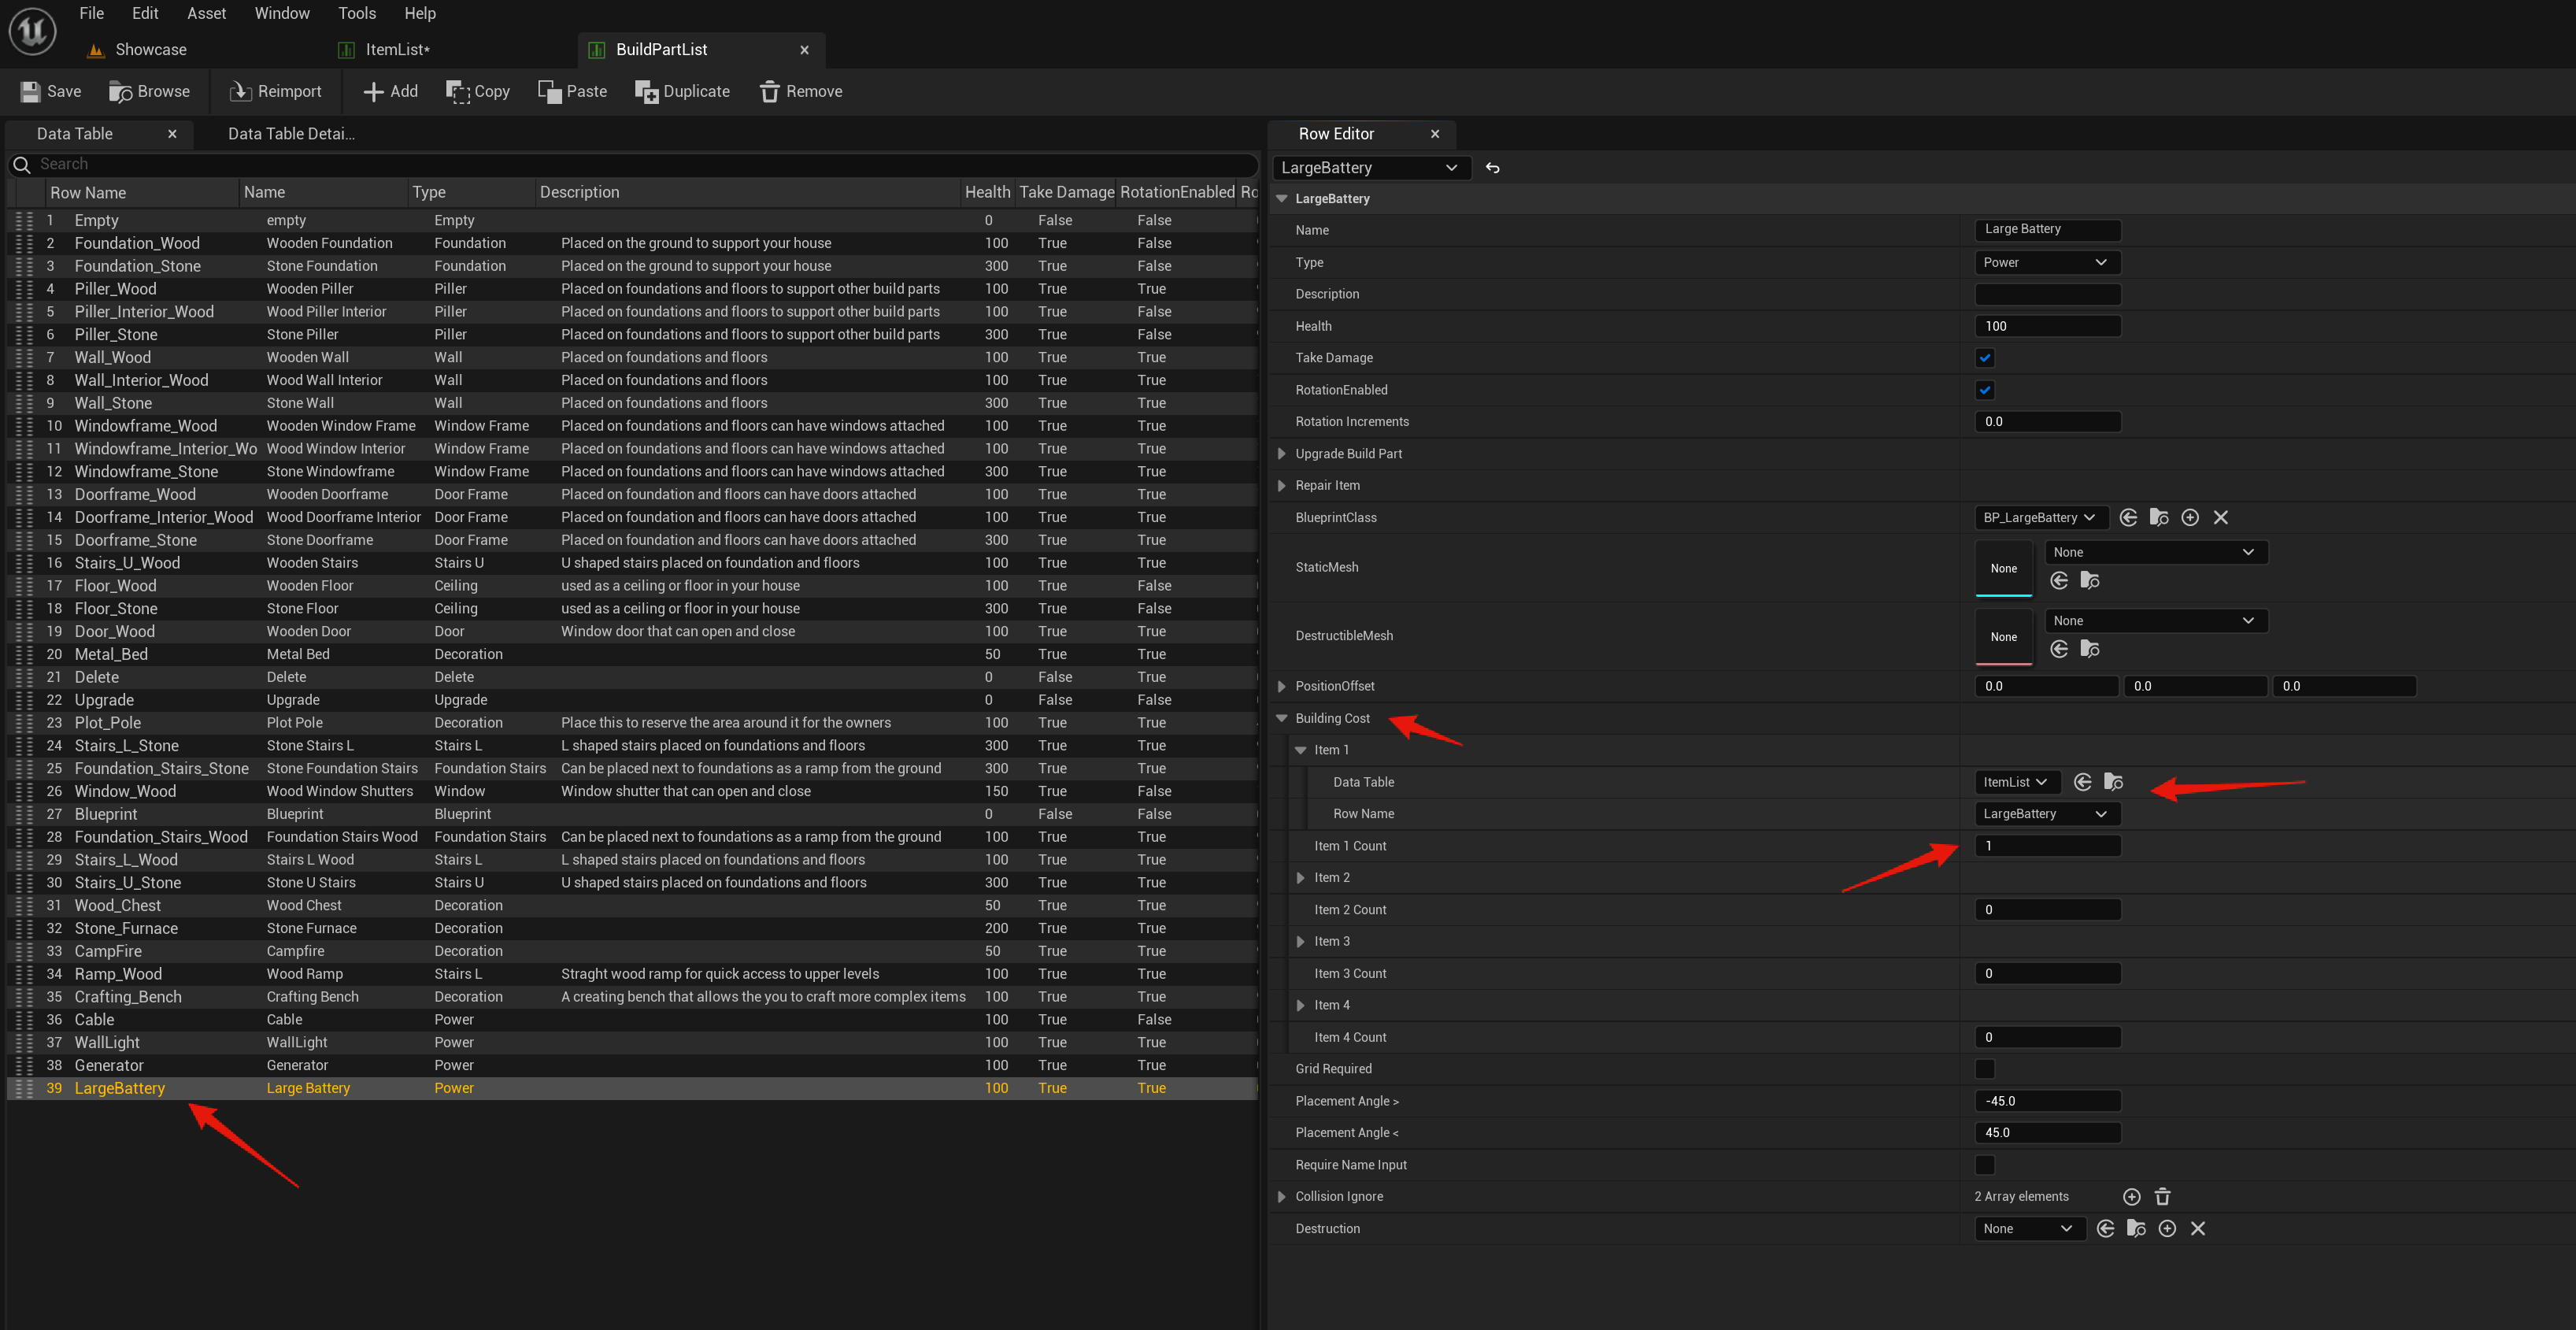Click the Browse button in toolbar

[149, 91]
